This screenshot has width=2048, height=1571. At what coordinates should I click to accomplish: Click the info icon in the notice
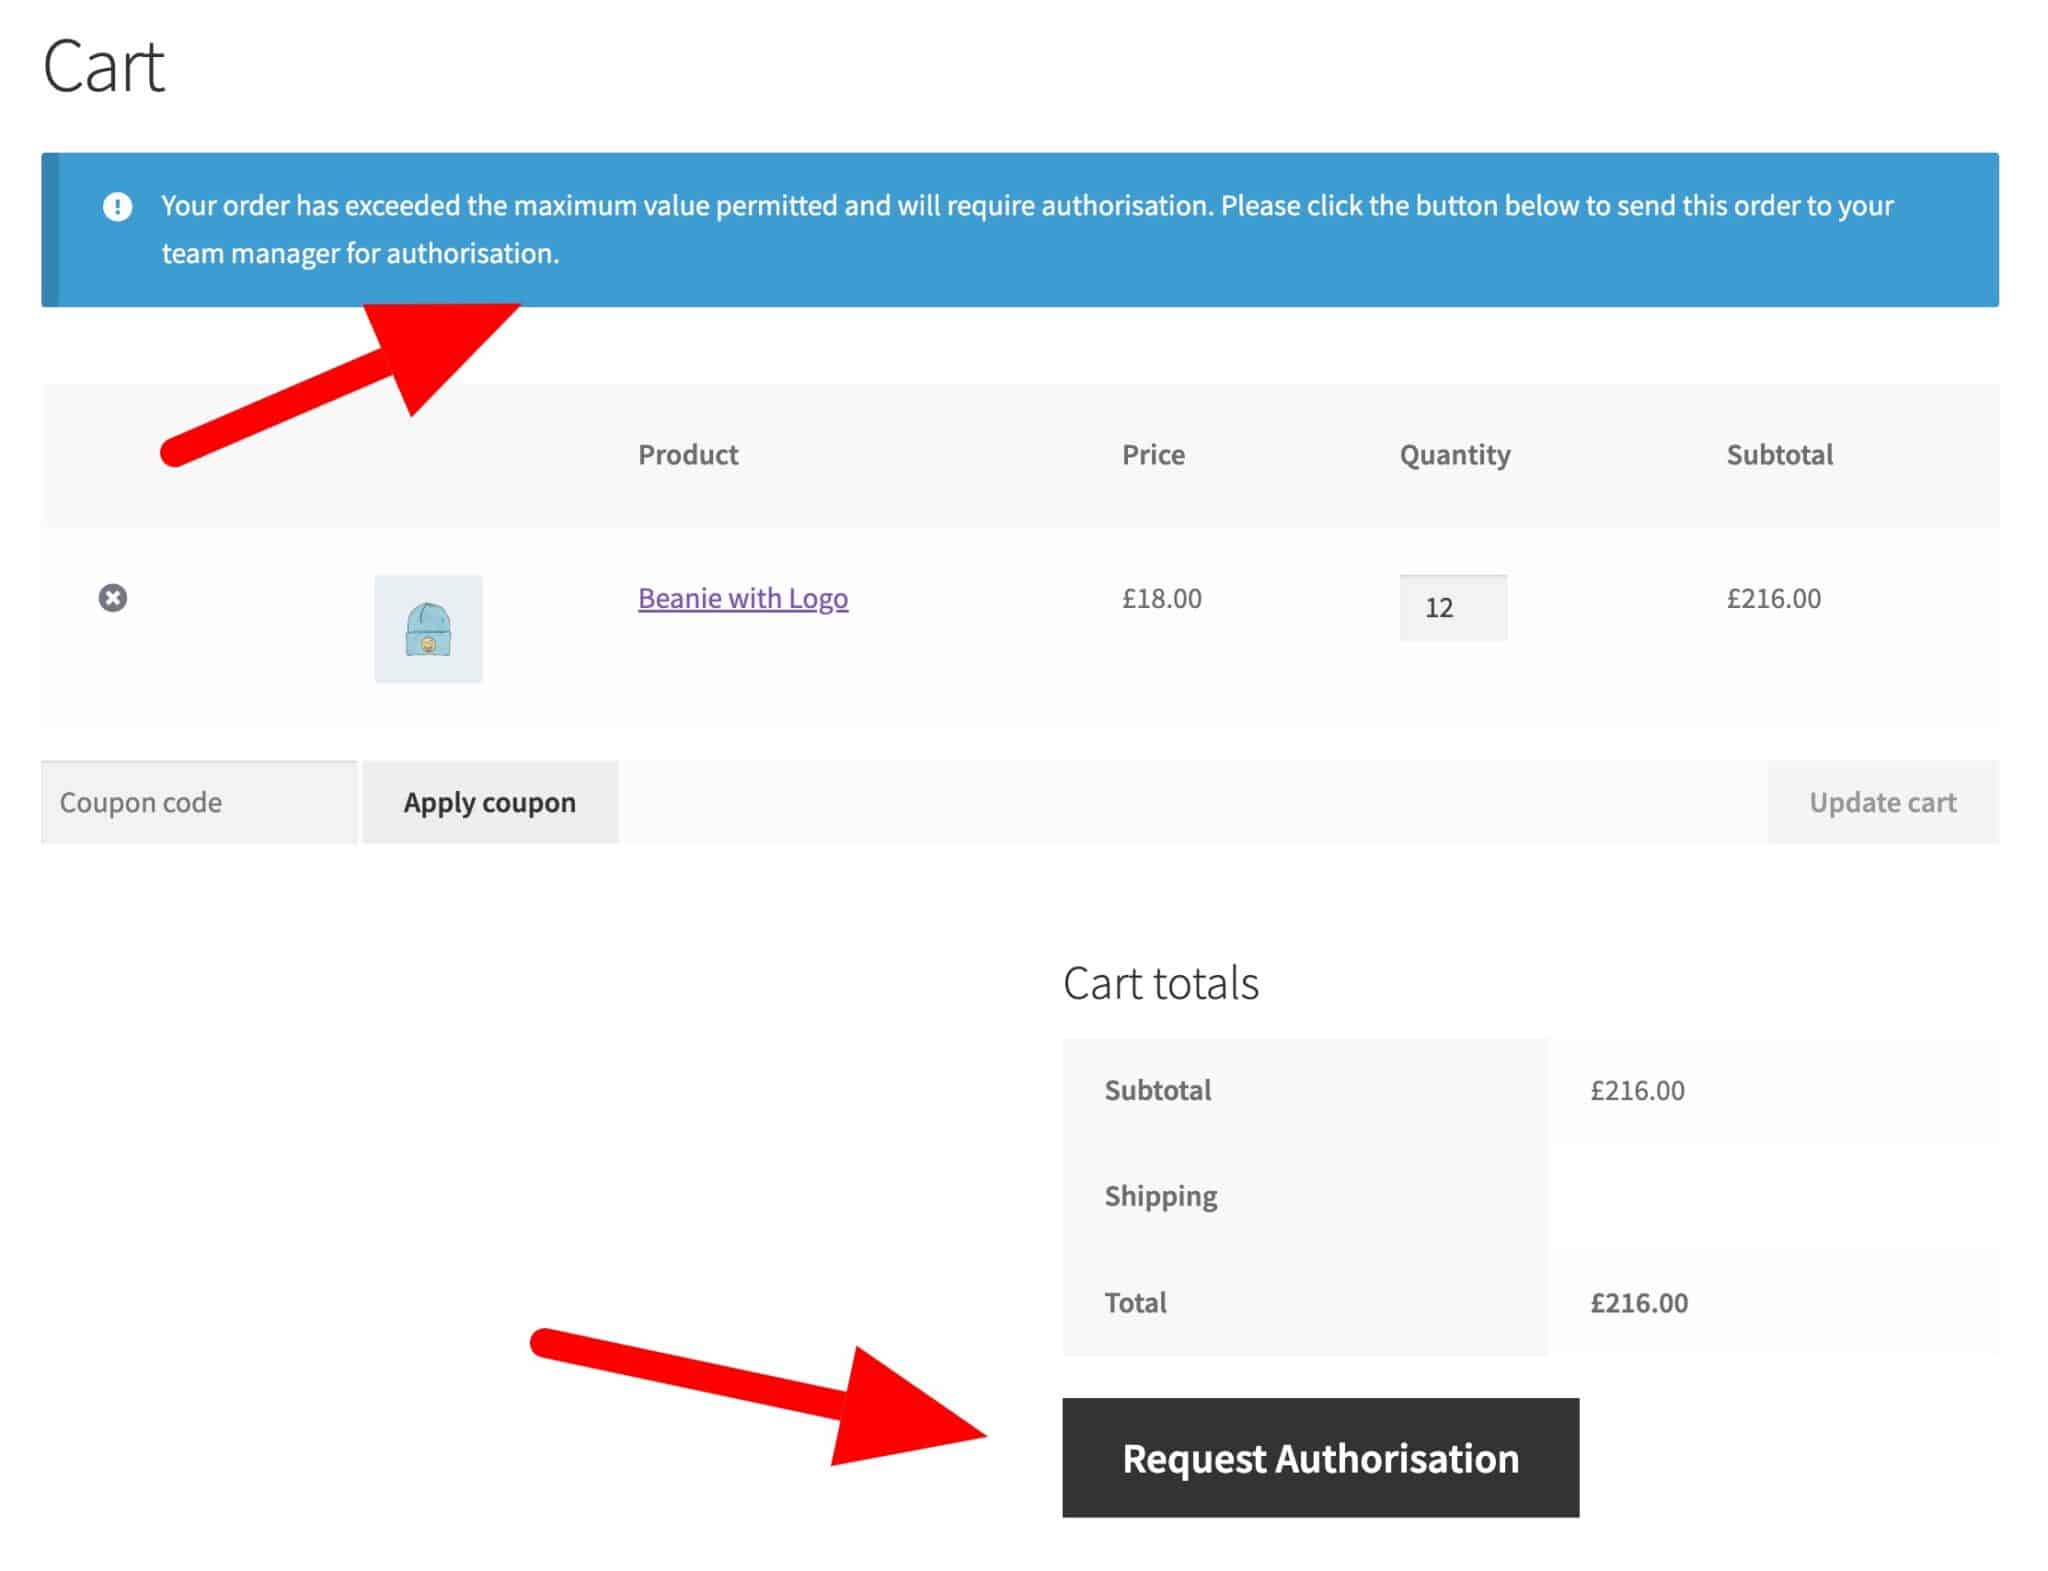[118, 207]
